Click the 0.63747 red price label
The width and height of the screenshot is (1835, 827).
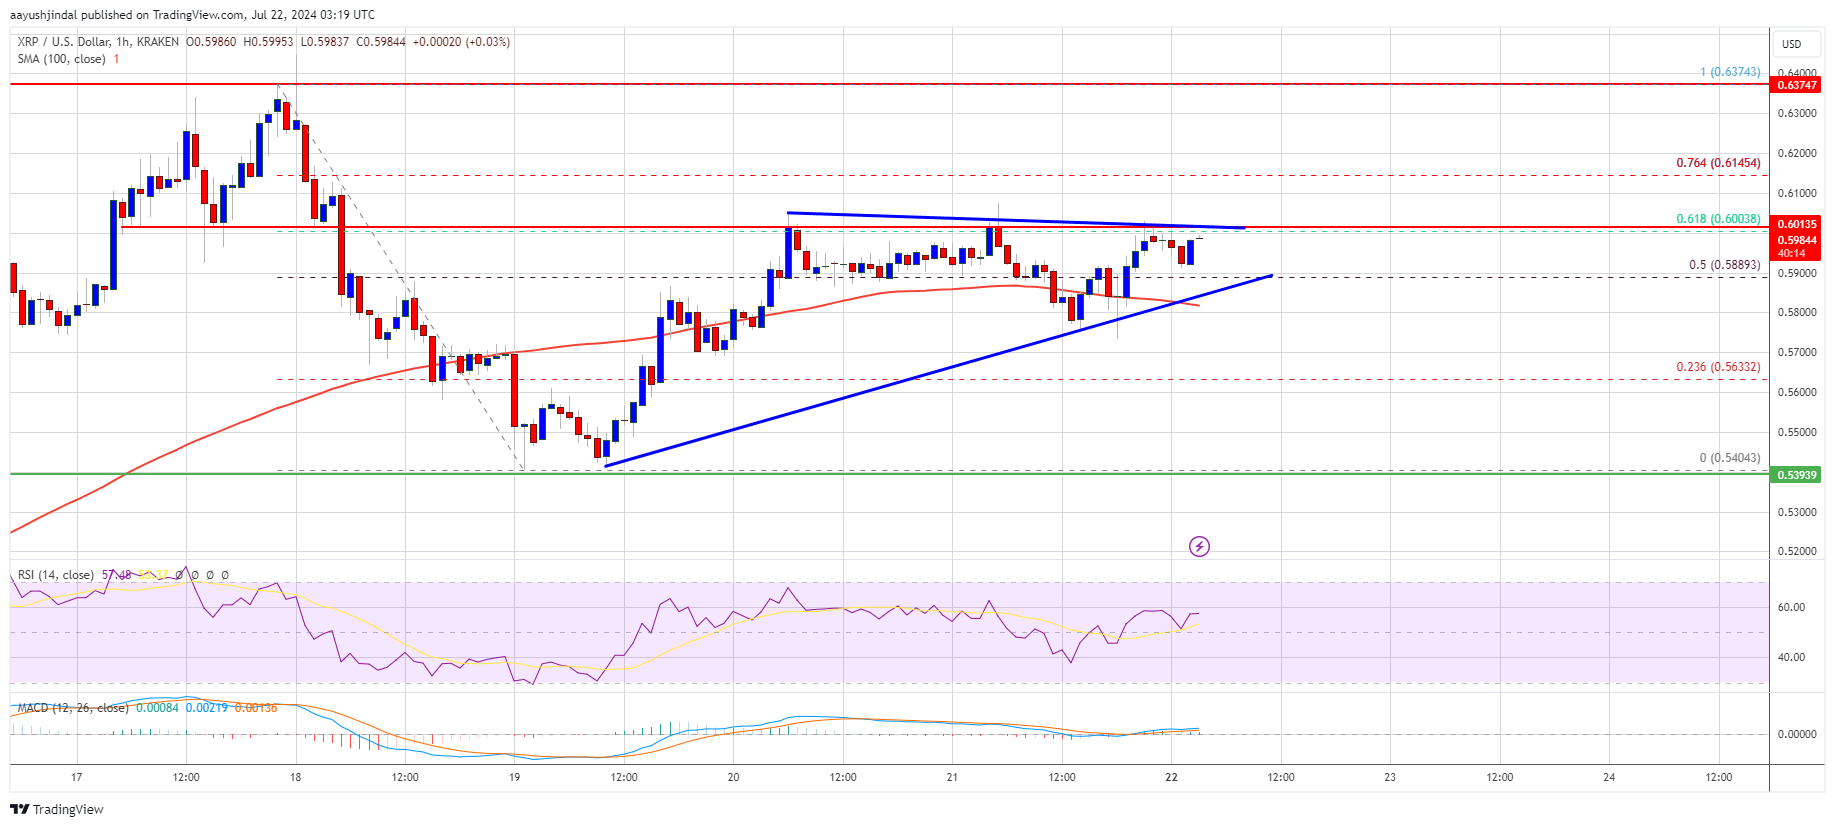pyautogui.click(x=1796, y=85)
